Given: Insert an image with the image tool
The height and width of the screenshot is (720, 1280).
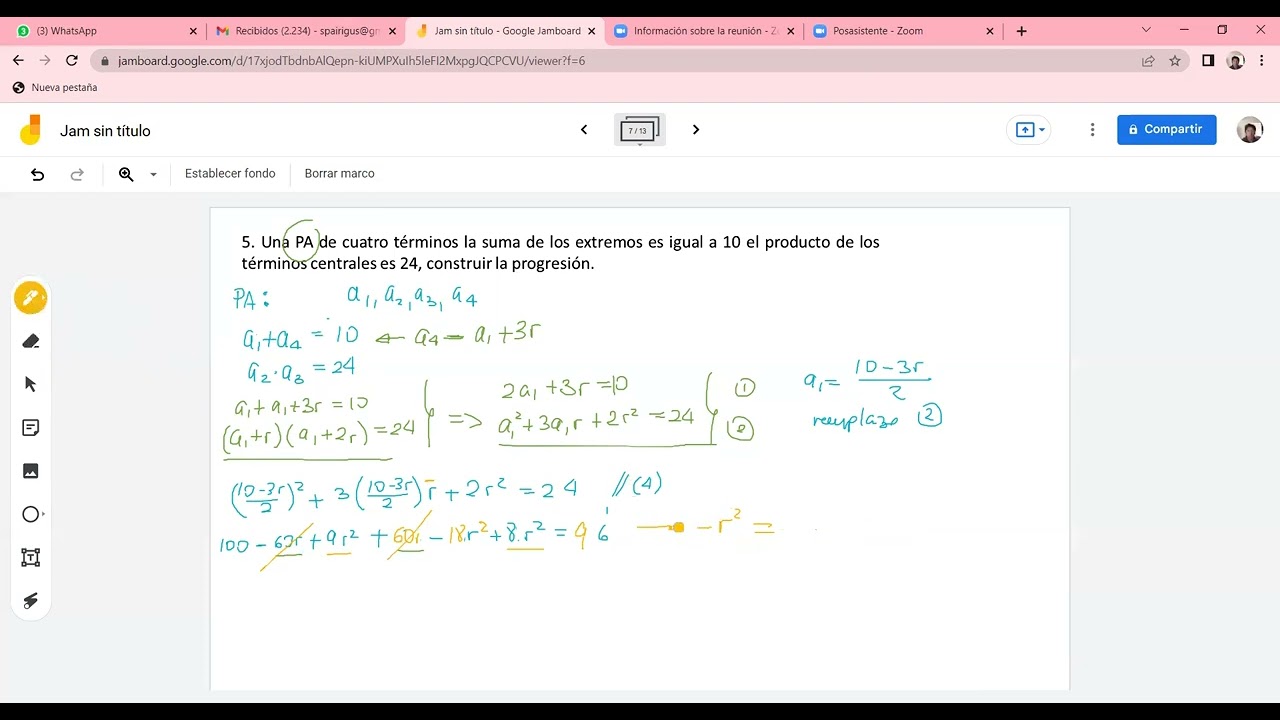Looking at the screenshot, I should (x=30, y=471).
